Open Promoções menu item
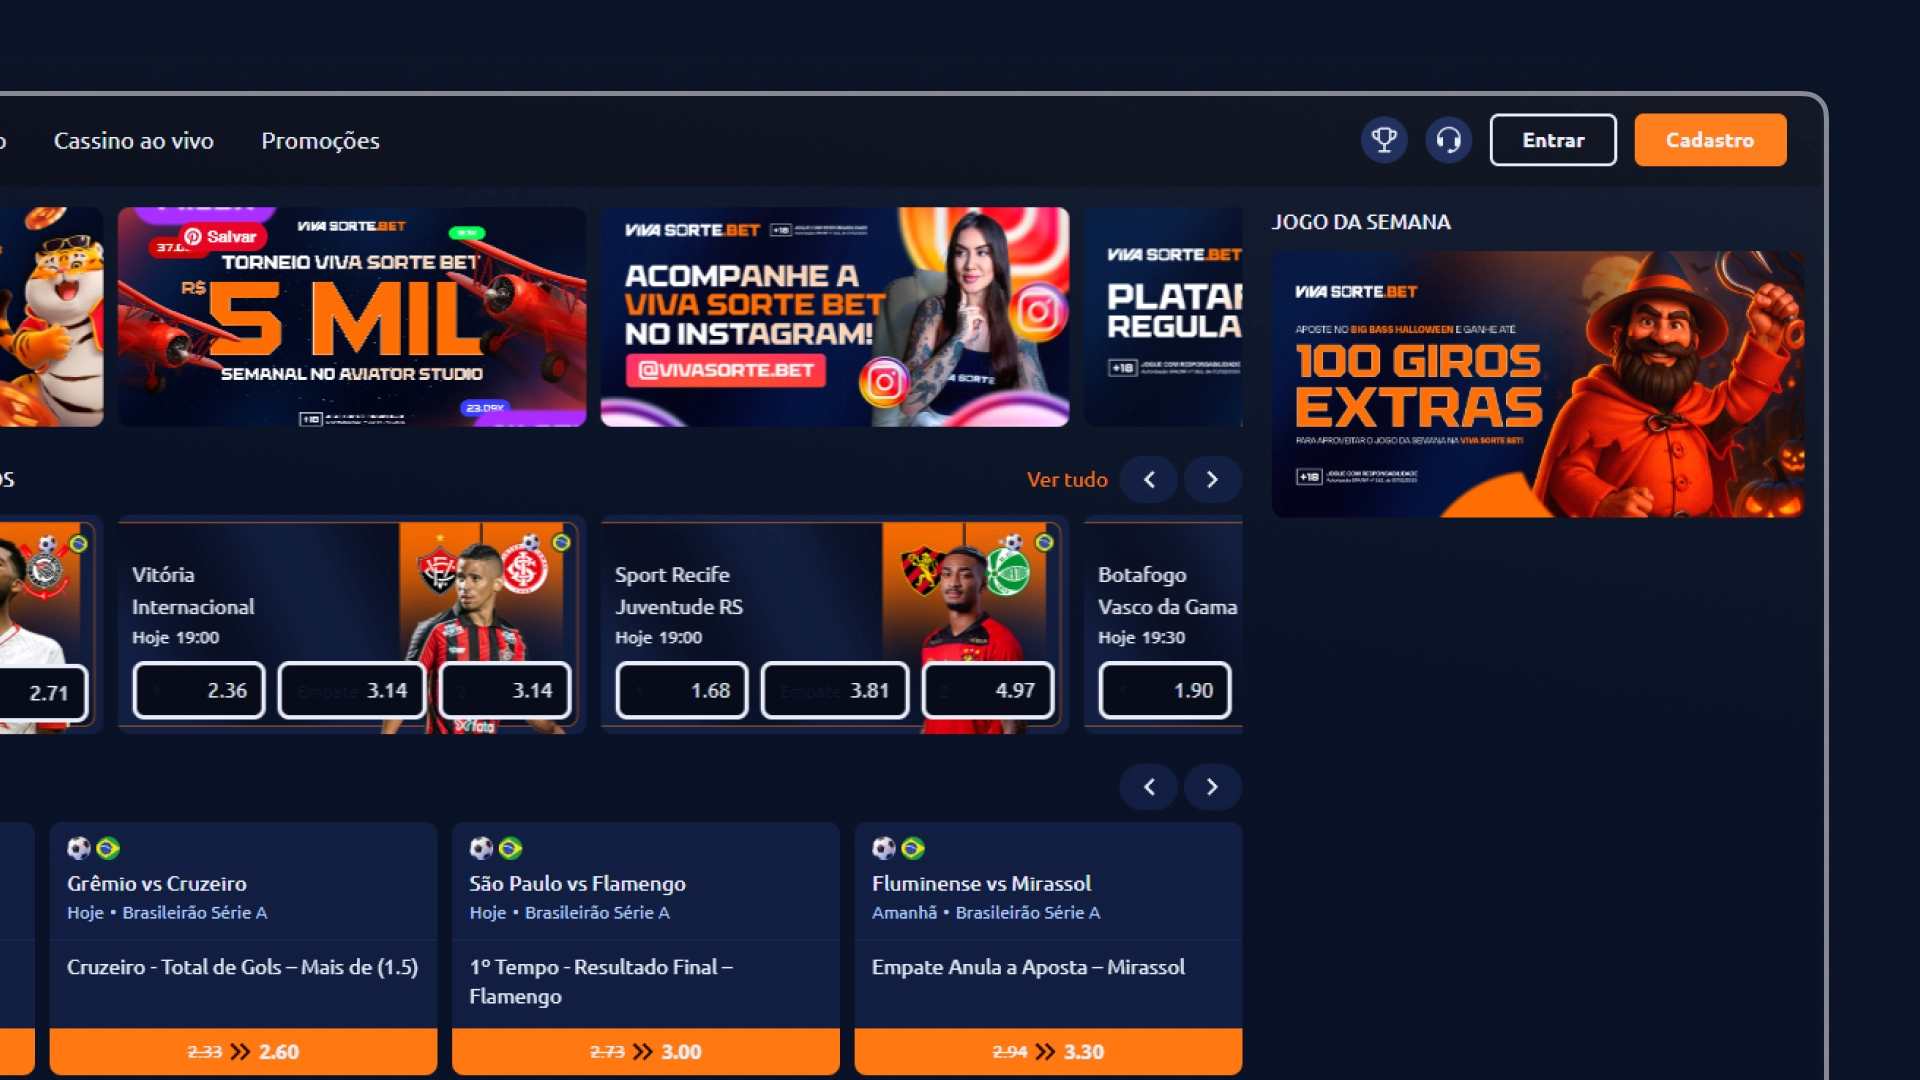Viewport: 1920px width, 1080px height. tap(320, 141)
